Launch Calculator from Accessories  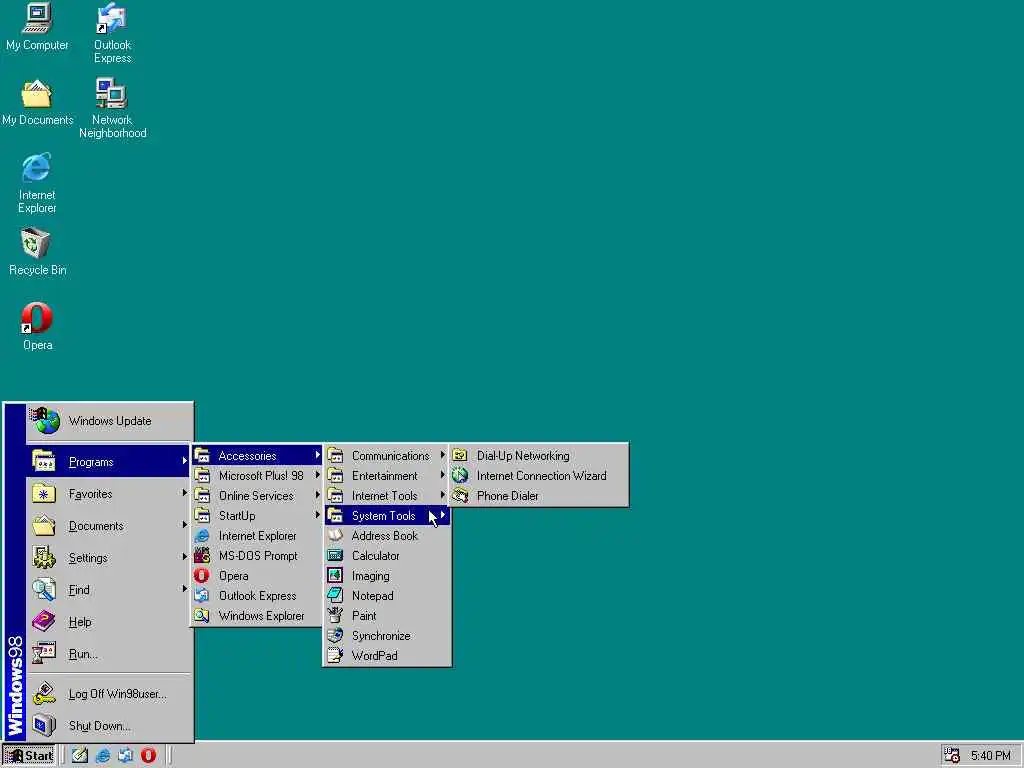point(387,556)
